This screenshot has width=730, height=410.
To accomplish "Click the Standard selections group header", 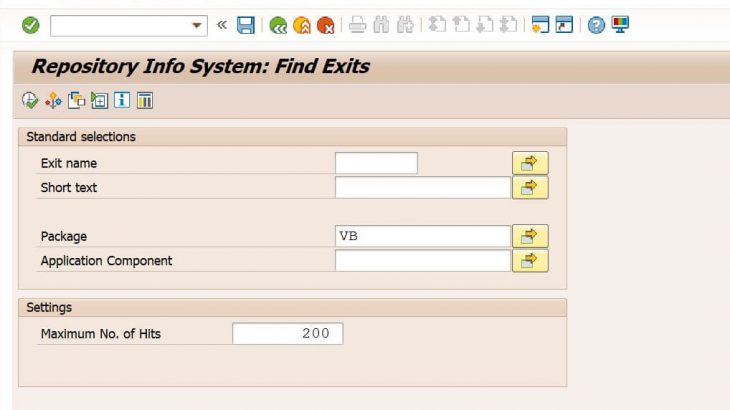I will click(x=292, y=137).
